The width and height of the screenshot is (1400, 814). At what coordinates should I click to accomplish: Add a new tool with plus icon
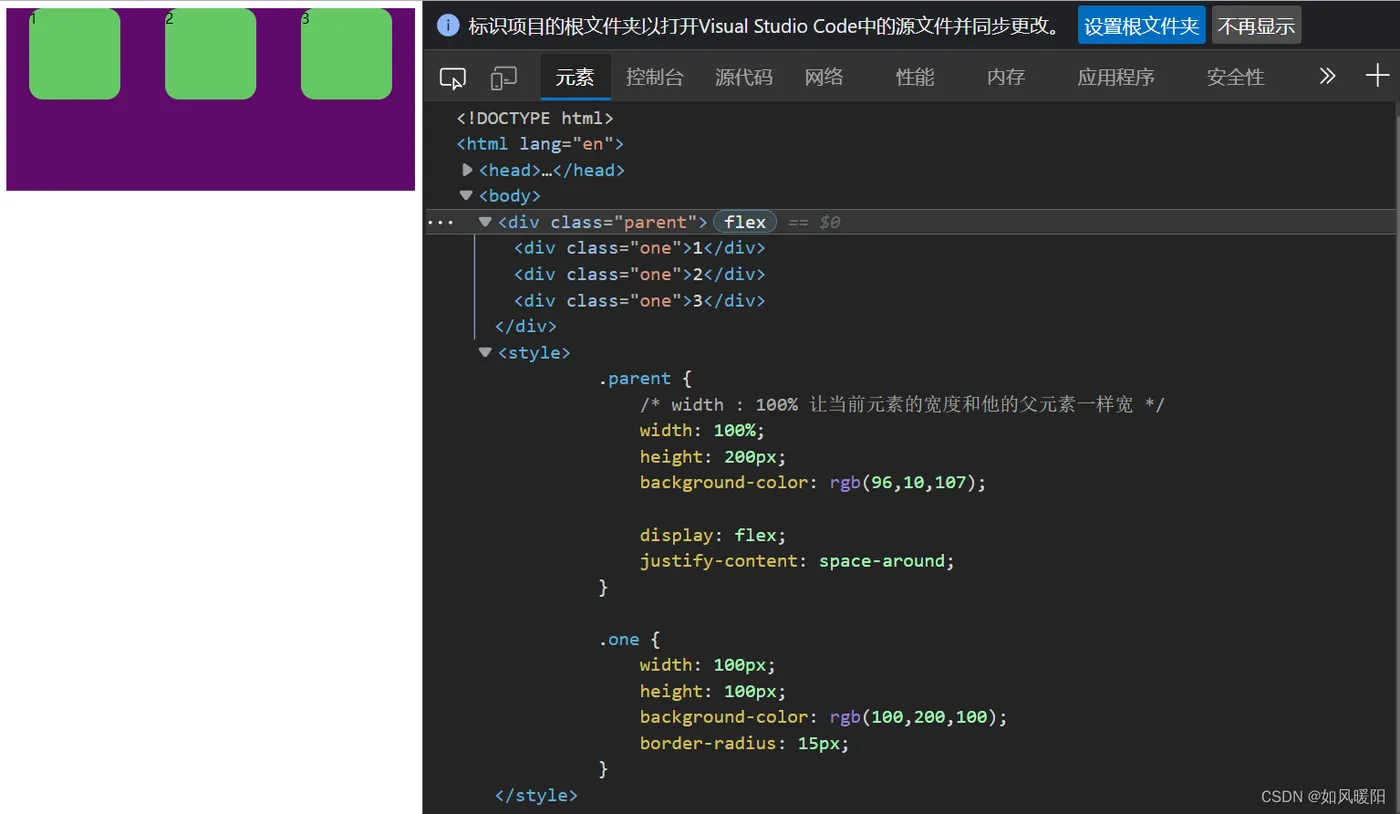(x=1377, y=75)
